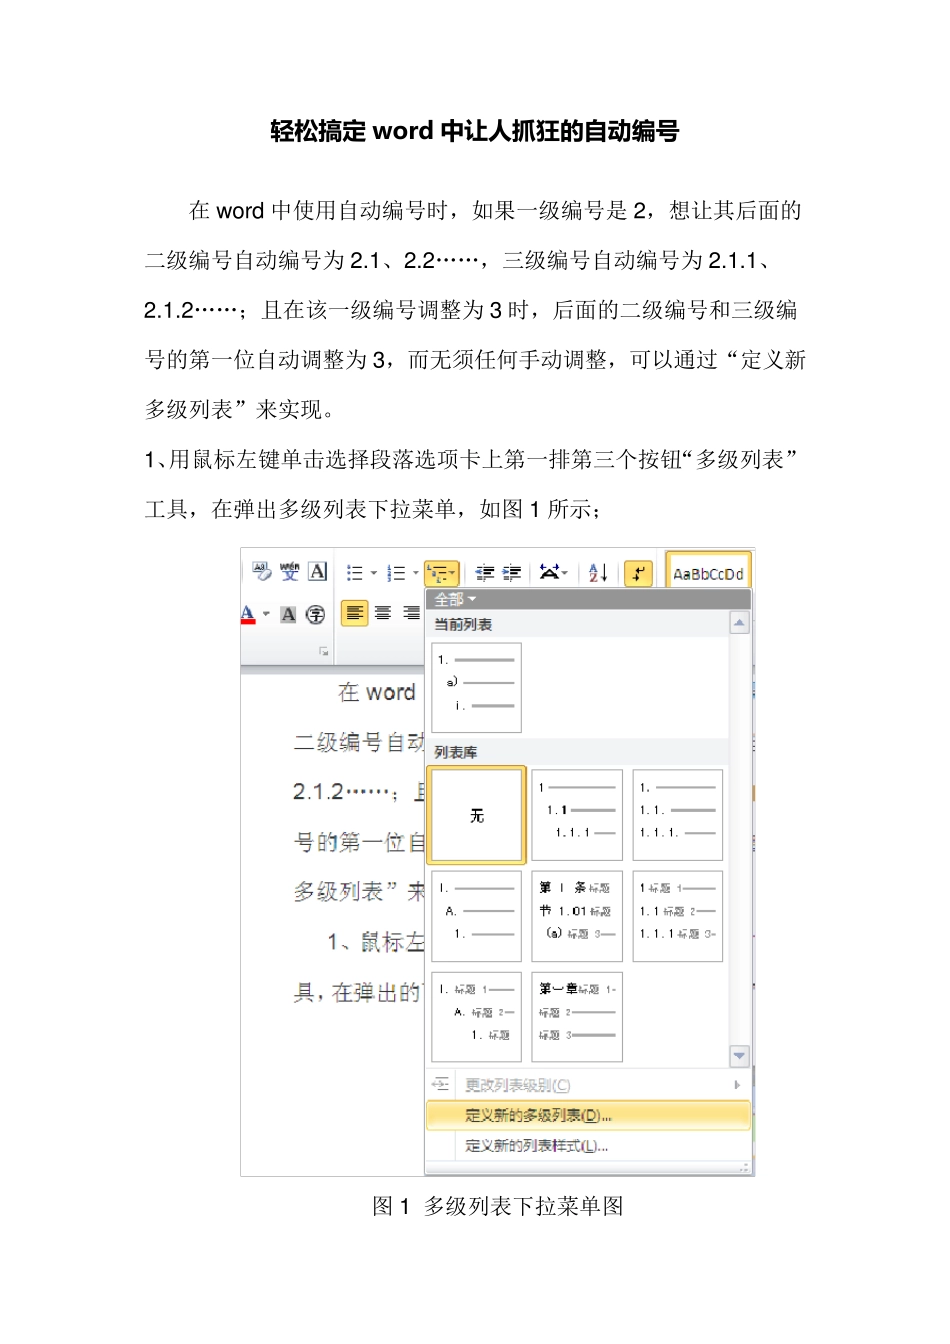Viewport: 950px width, 1344px height.
Task: Open 更改列表级别(C) submenu
Action: point(588,1085)
